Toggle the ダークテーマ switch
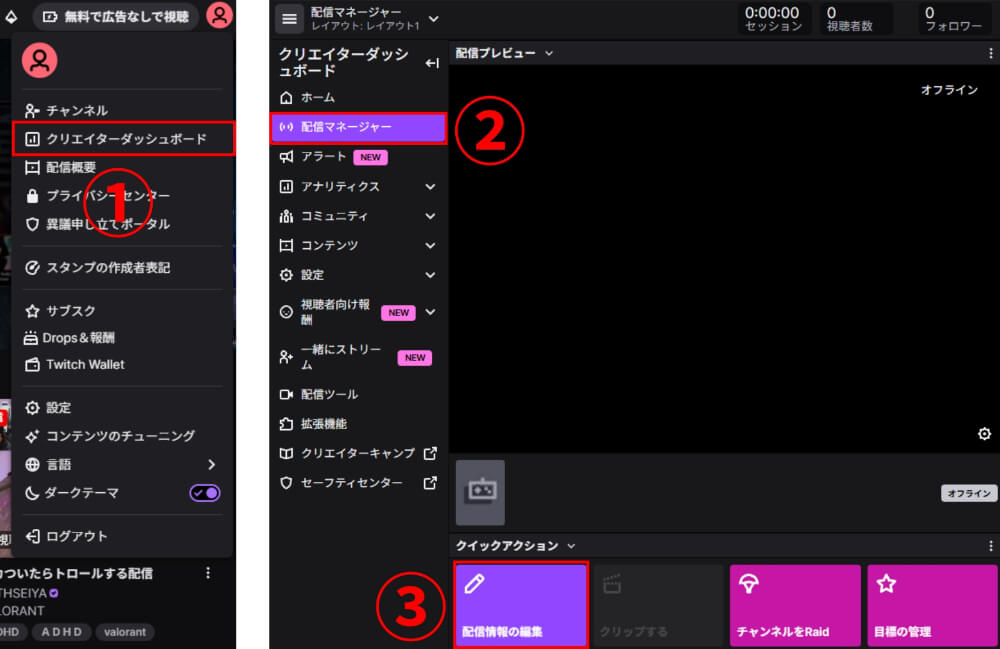Screen dimensions: 1000x649 click(205, 493)
